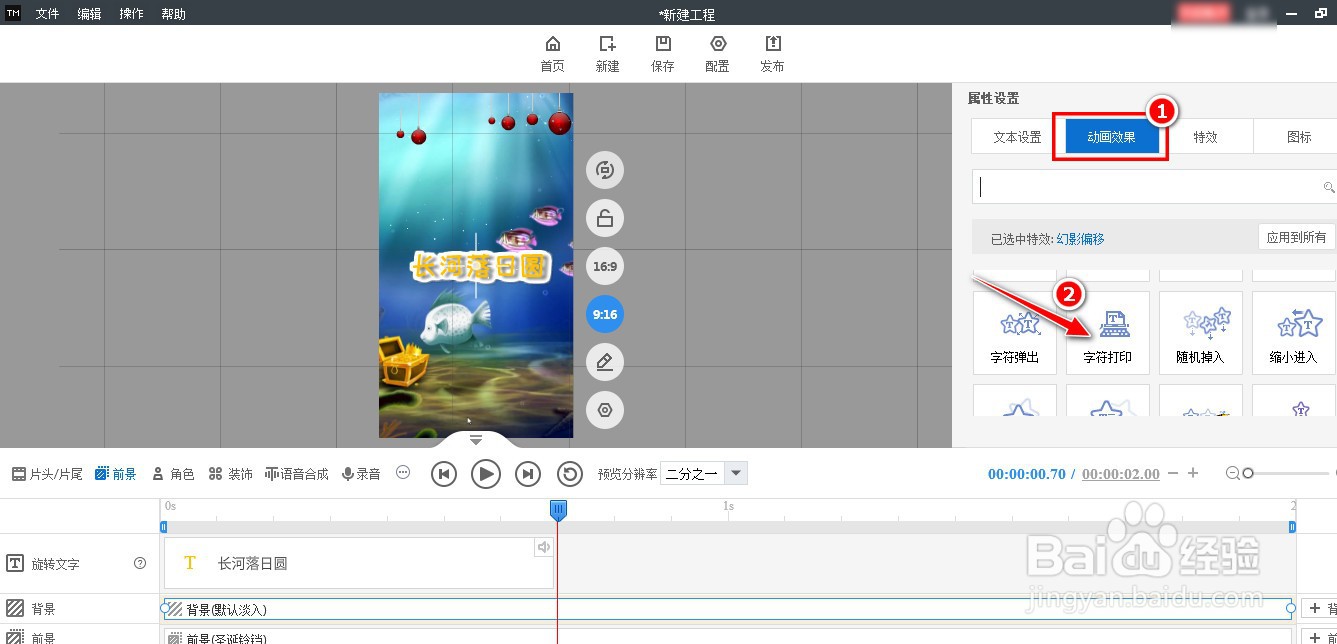Click the current time 00:00:00.70
Image resolution: width=1337 pixels, height=644 pixels.
pyautogui.click(x=1027, y=474)
